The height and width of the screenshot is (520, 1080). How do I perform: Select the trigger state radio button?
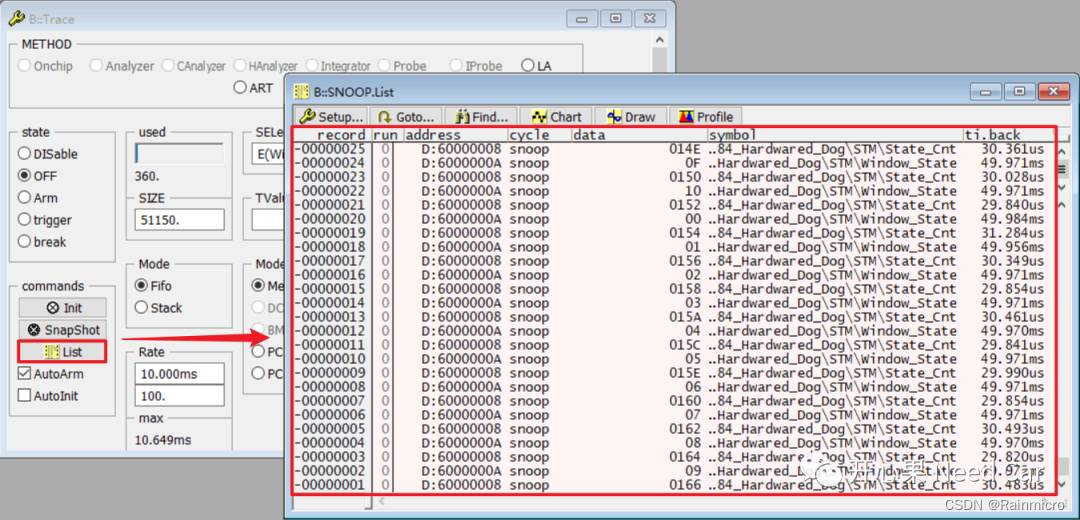pyautogui.click(x=45, y=220)
